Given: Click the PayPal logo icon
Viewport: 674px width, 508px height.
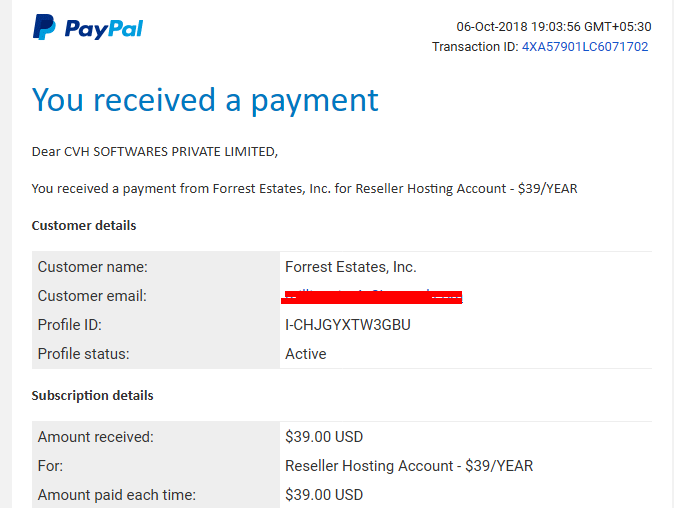Looking at the screenshot, I should click(44, 27).
